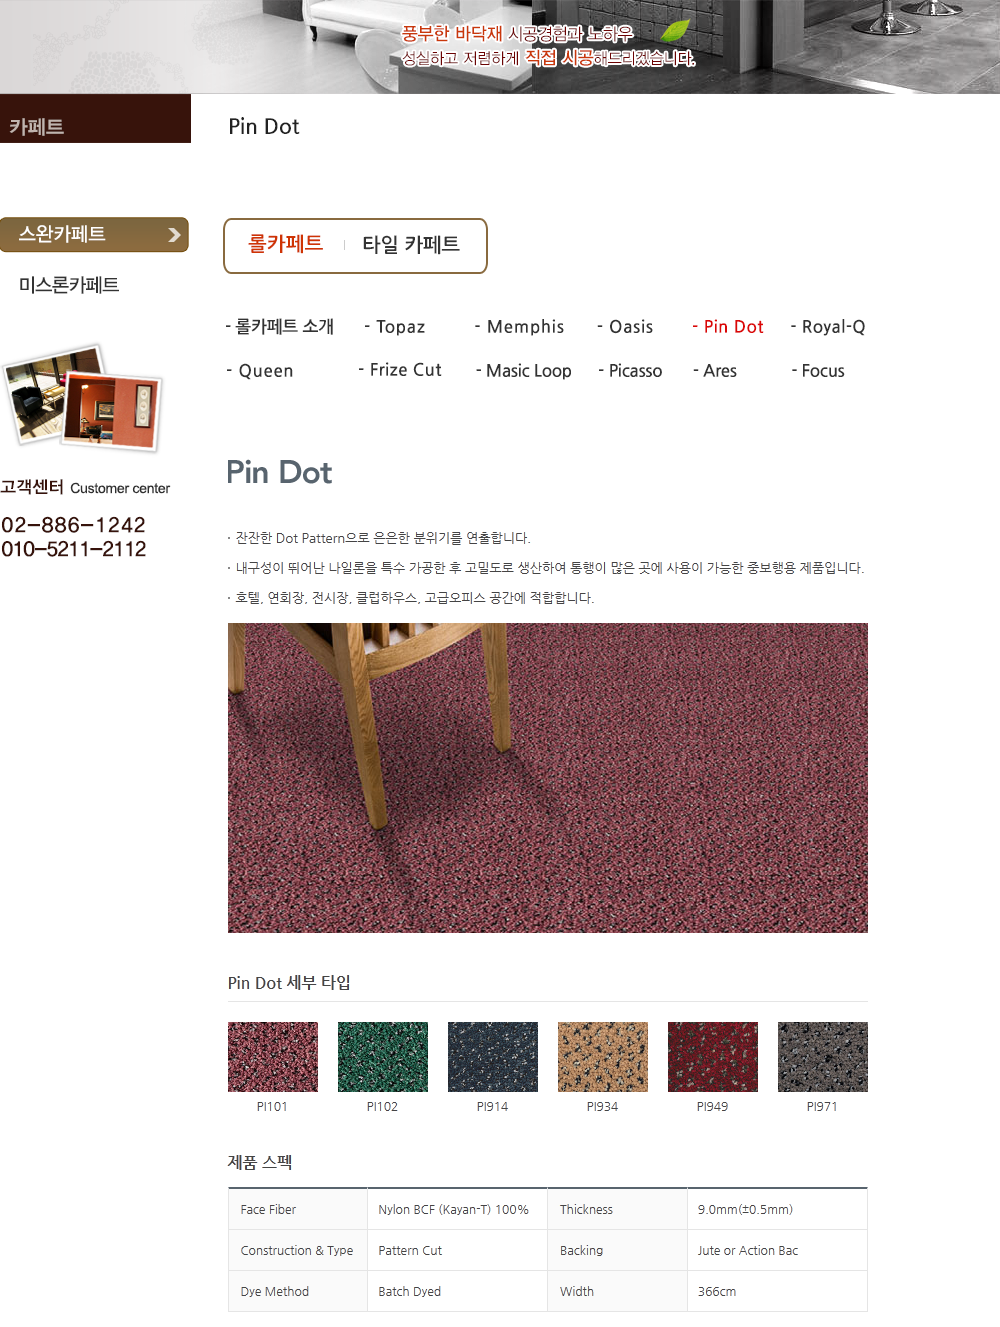Open the Memphis product link
Screen dimensions: 1000x1327
(x=520, y=327)
